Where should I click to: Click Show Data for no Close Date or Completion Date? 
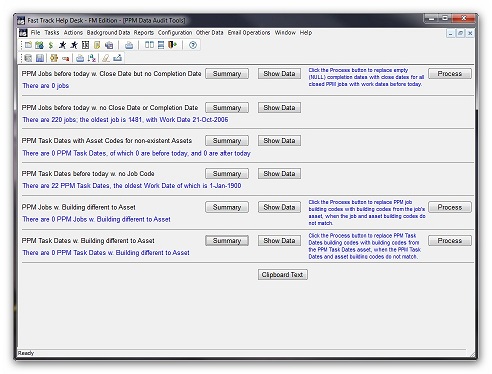tap(279, 108)
